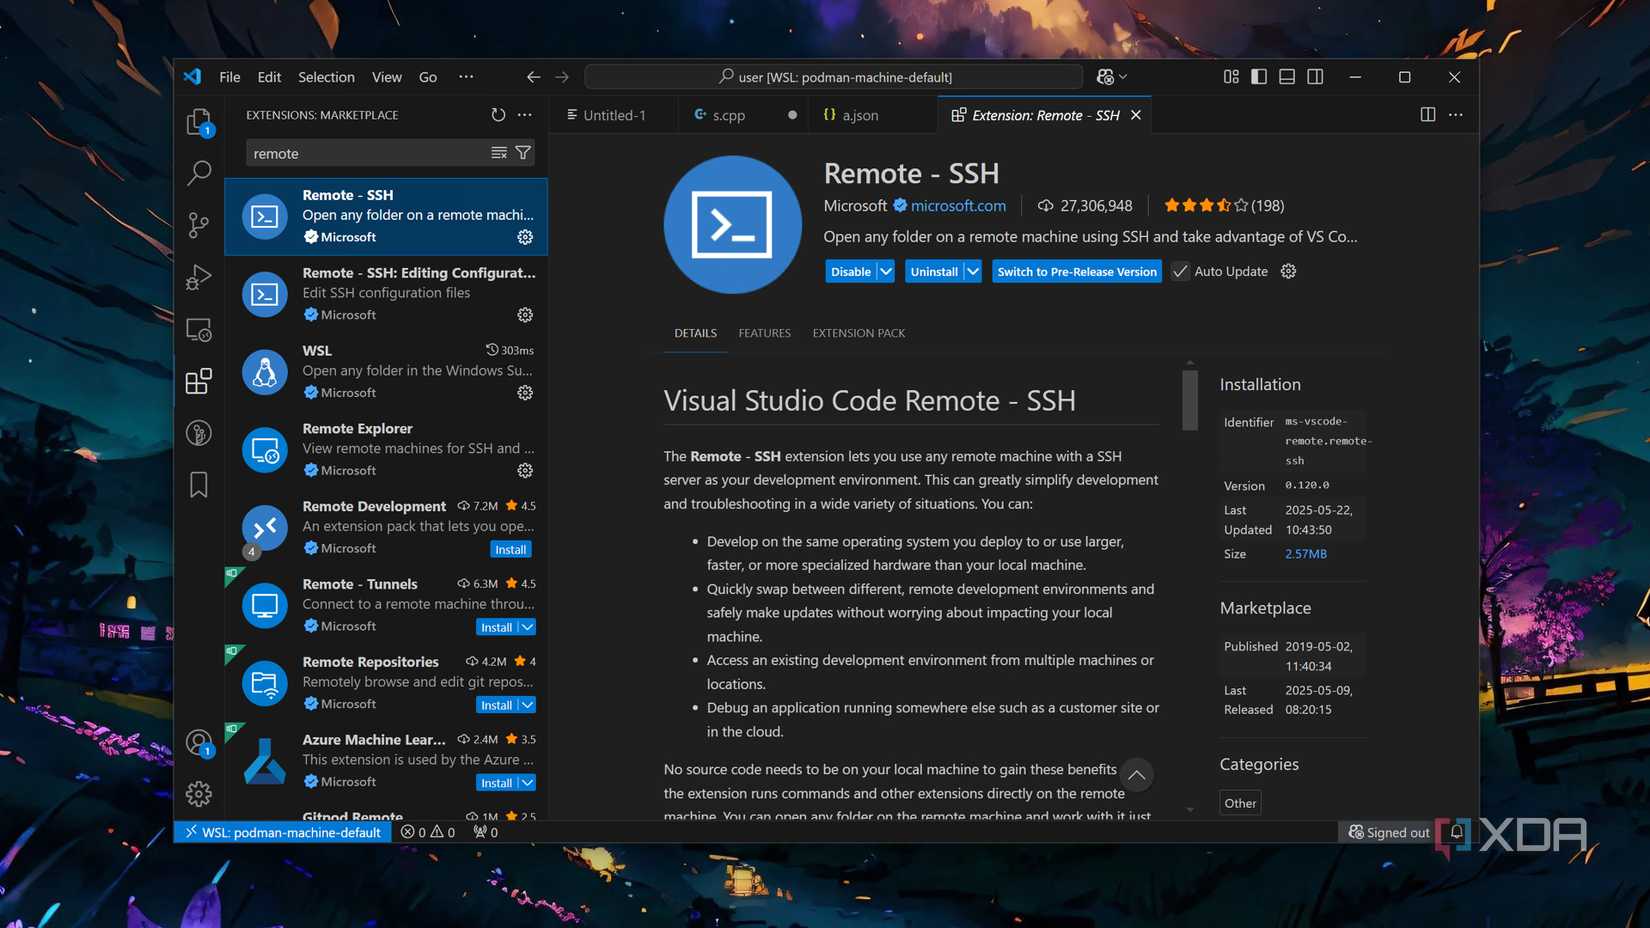The width and height of the screenshot is (1650, 928).
Task: Open the Explorer view in the activity bar
Action: (x=198, y=121)
